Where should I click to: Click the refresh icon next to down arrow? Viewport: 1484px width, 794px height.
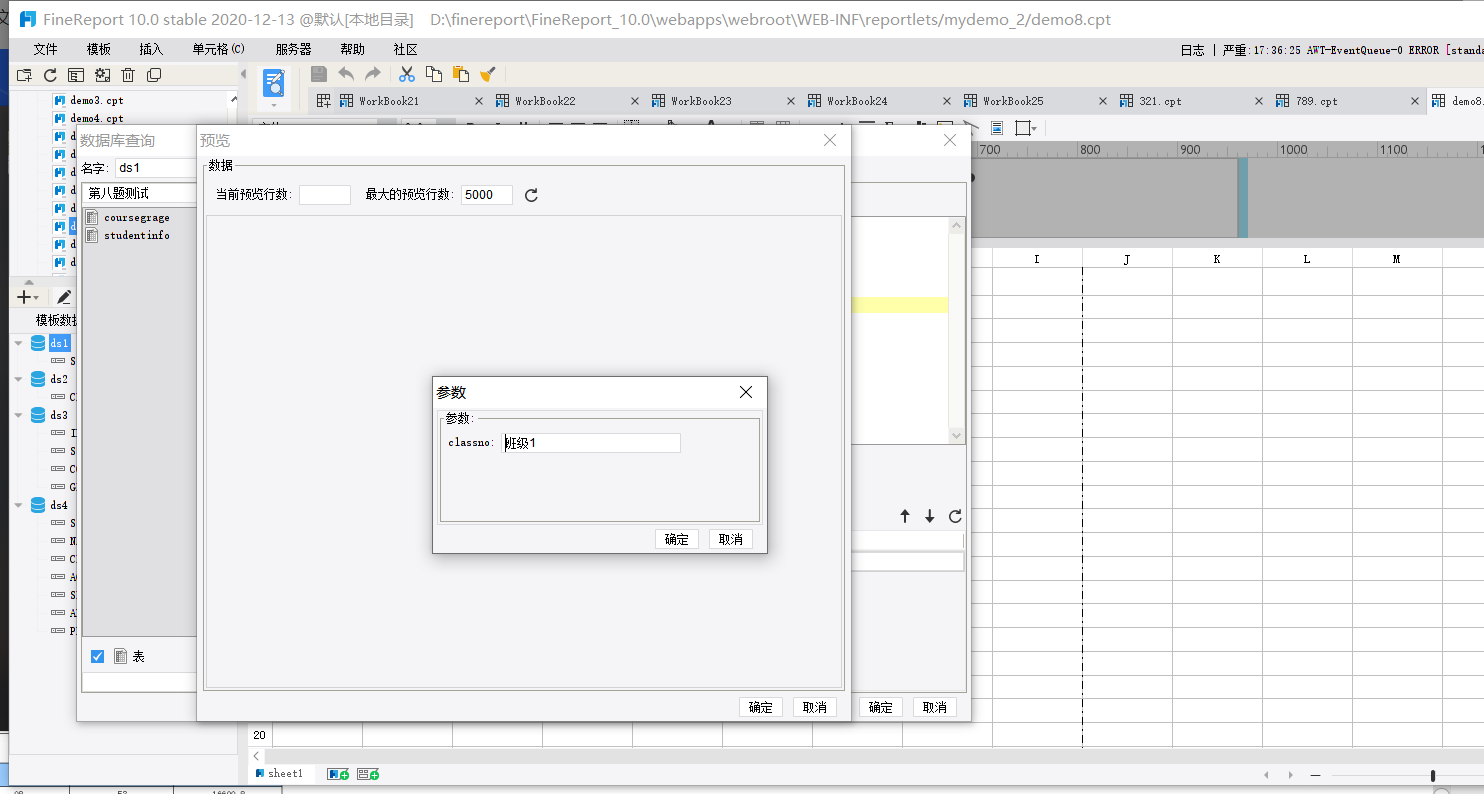[x=955, y=516]
